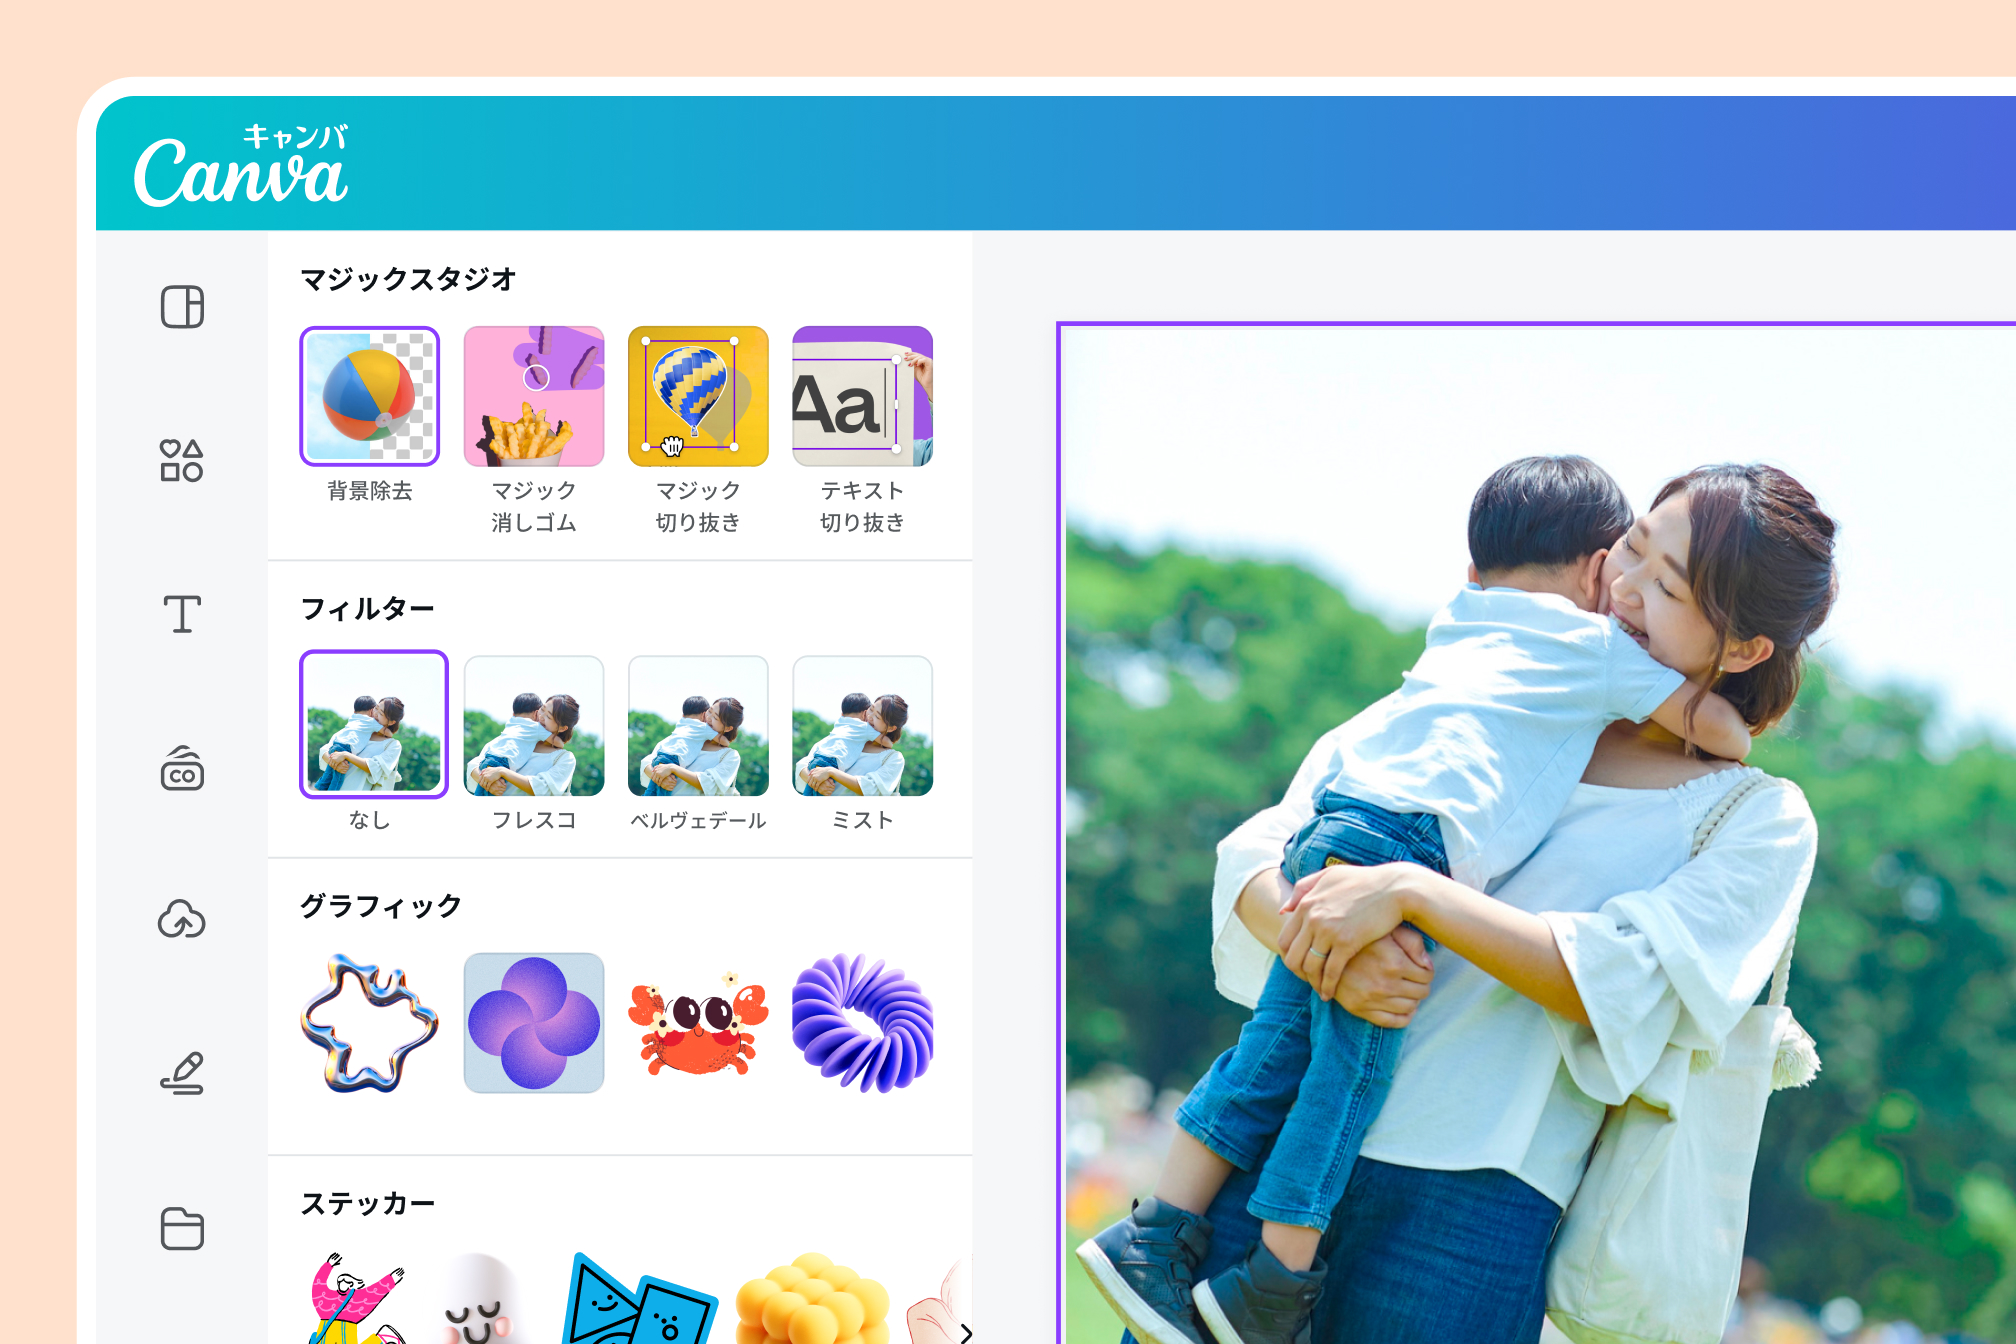Open the Design templates sidebar icon
Screen dimensions: 2016x1344
[182, 306]
